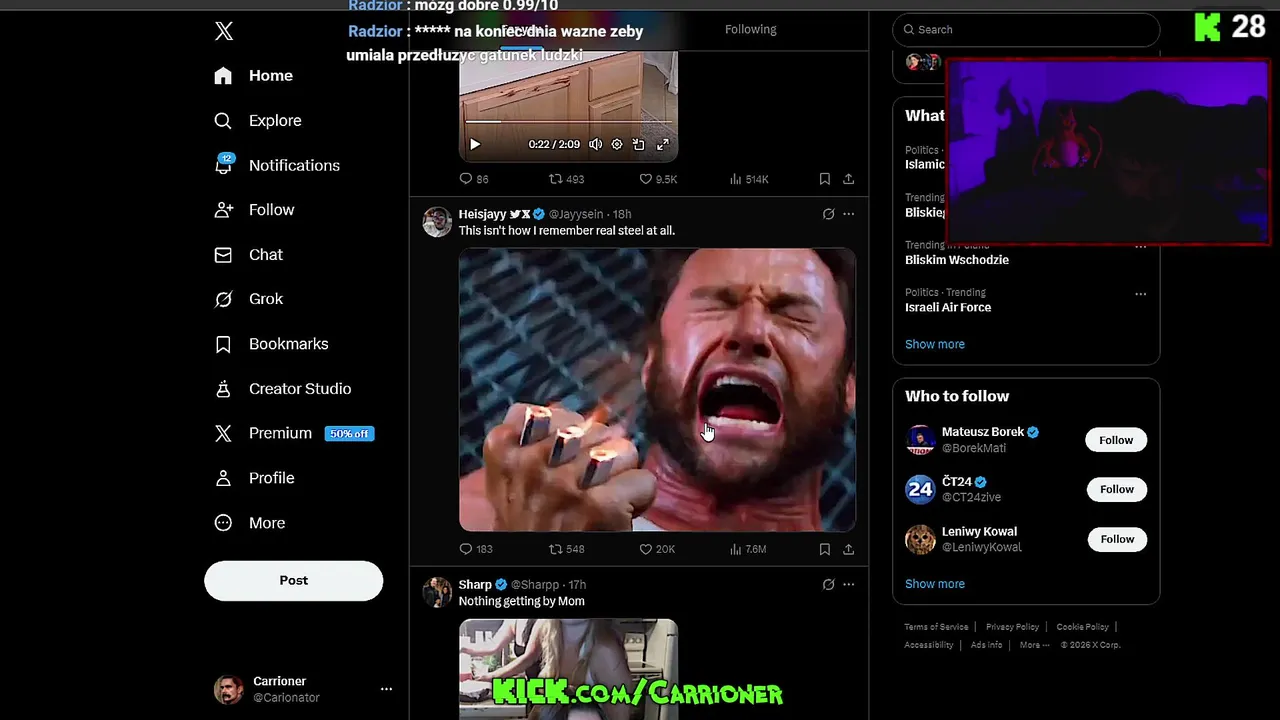Seek on the video progress bar
The image size is (1280, 720).
click(x=568, y=122)
